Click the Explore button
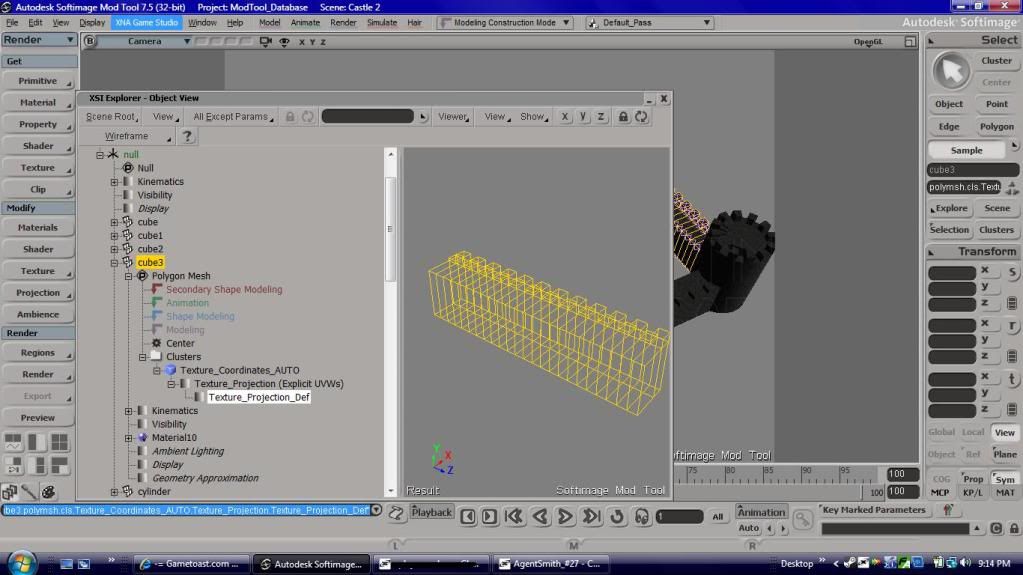1023x575 pixels. click(x=949, y=208)
